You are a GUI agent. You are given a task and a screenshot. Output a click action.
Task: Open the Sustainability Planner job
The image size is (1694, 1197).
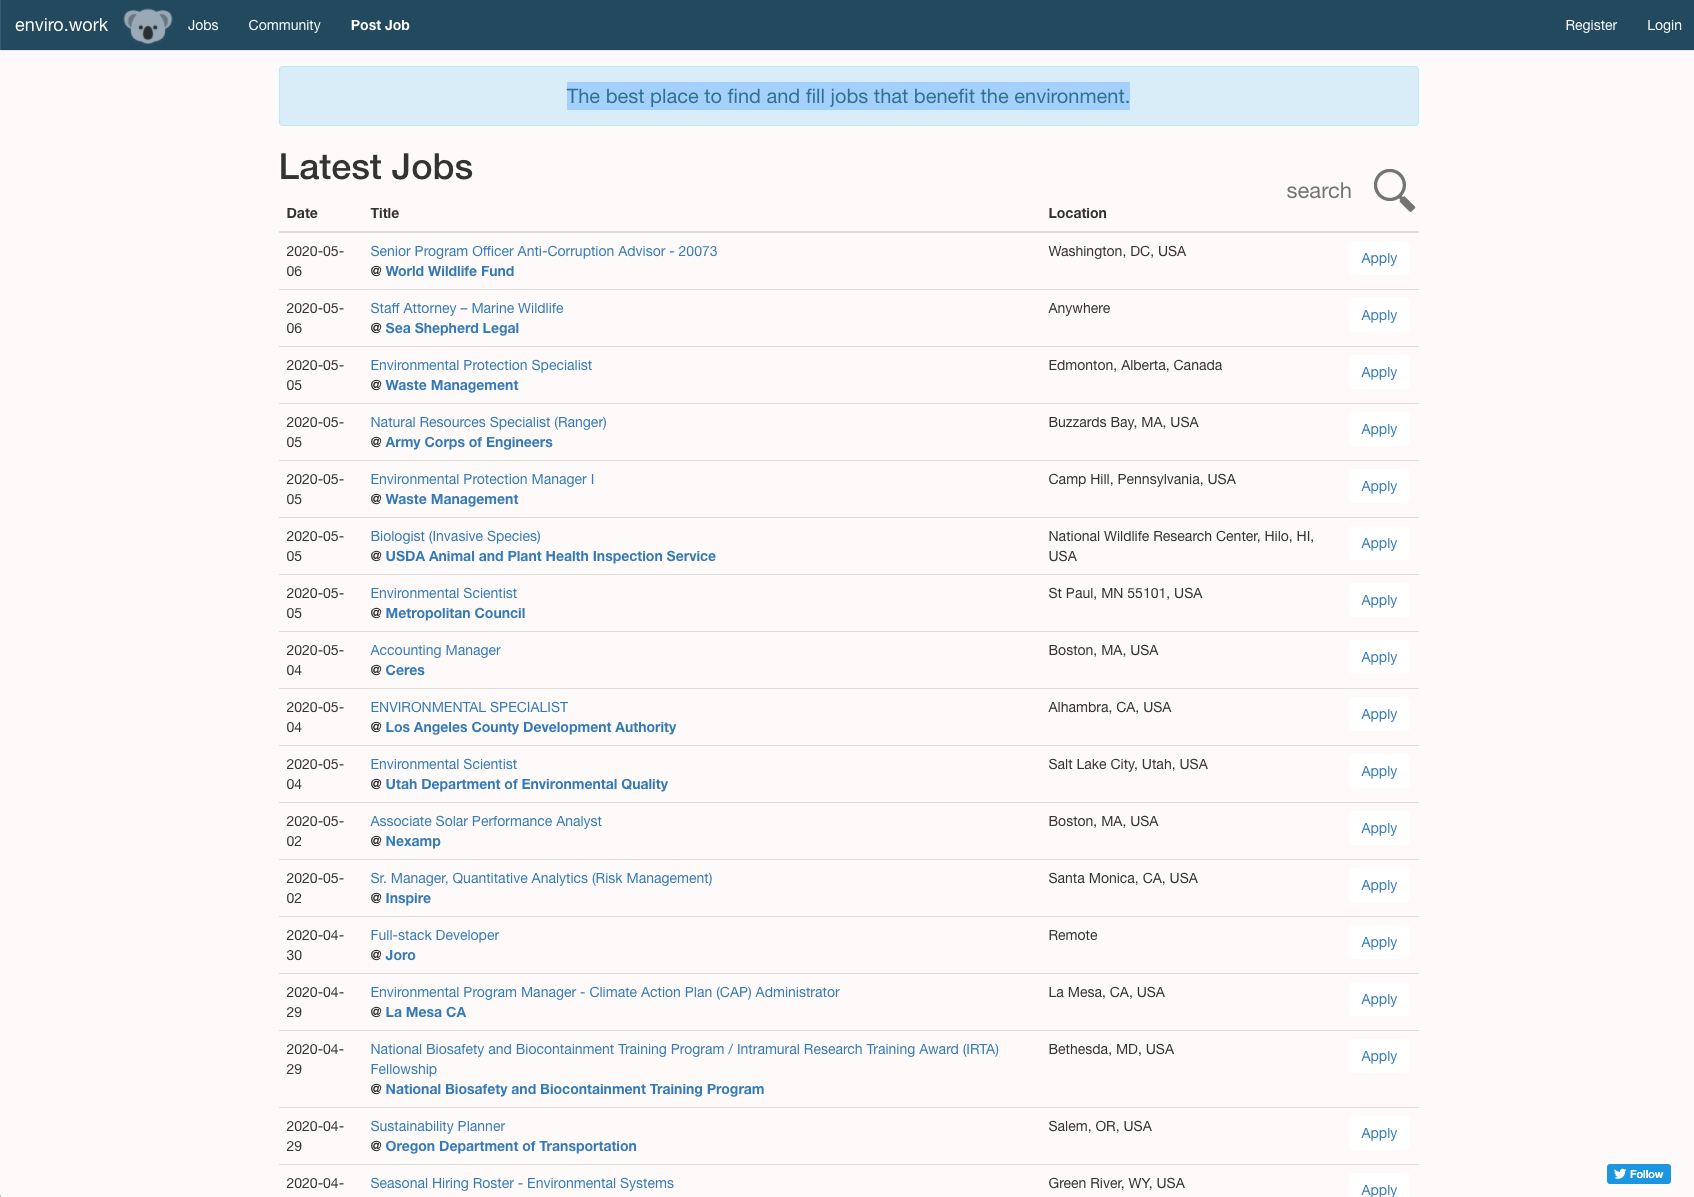437,1126
